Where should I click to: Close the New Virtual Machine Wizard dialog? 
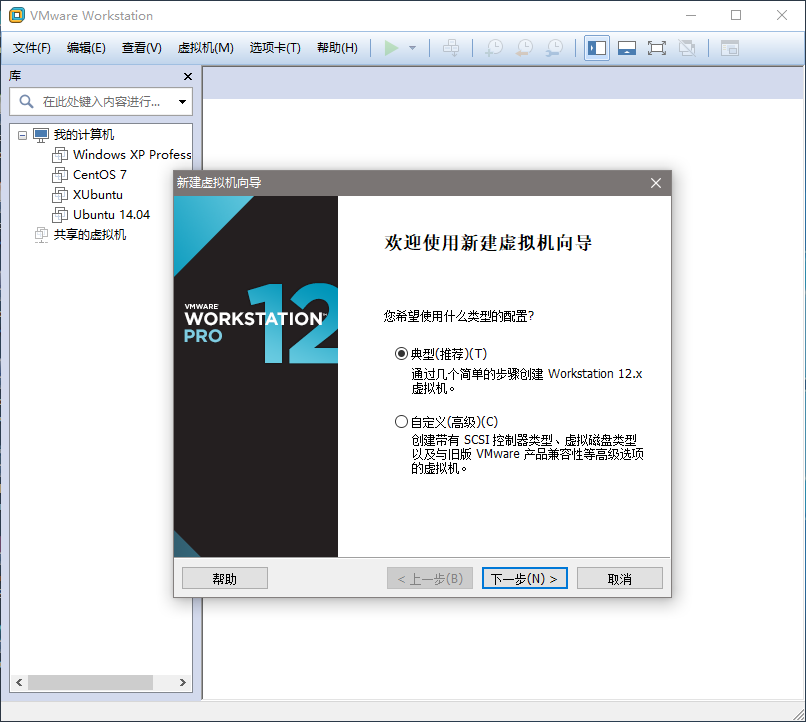click(x=655, y=183)
